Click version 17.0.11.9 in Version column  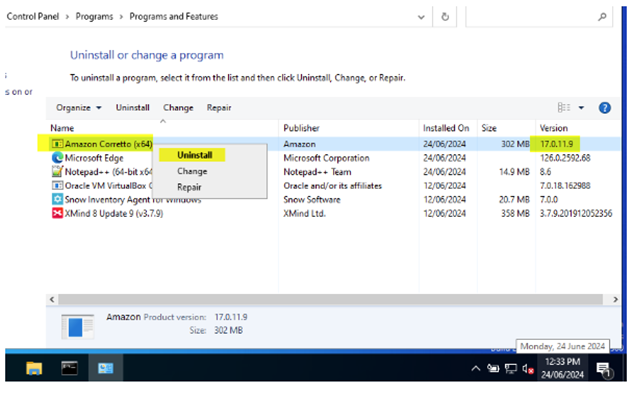click(556, 144)
